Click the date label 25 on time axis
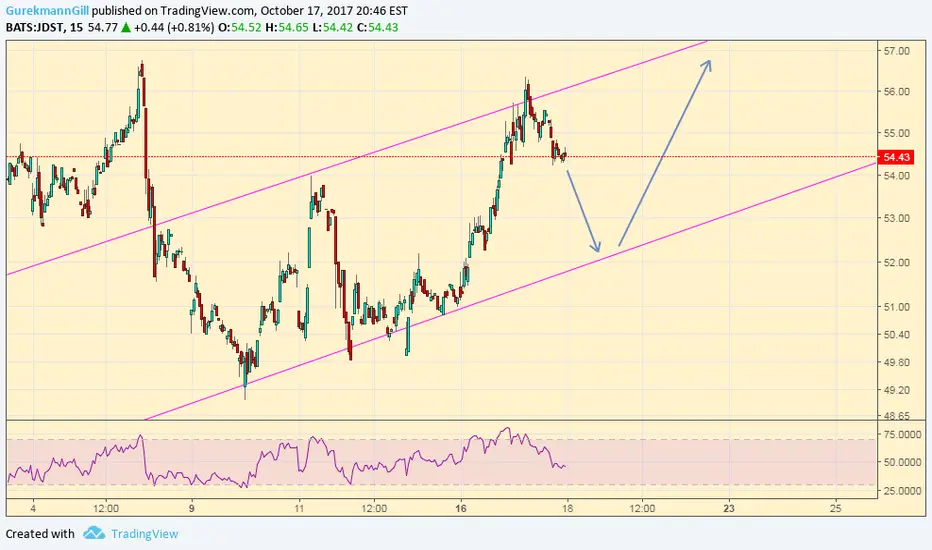Screen dimensions: 932x550 (x=836, y=508)
